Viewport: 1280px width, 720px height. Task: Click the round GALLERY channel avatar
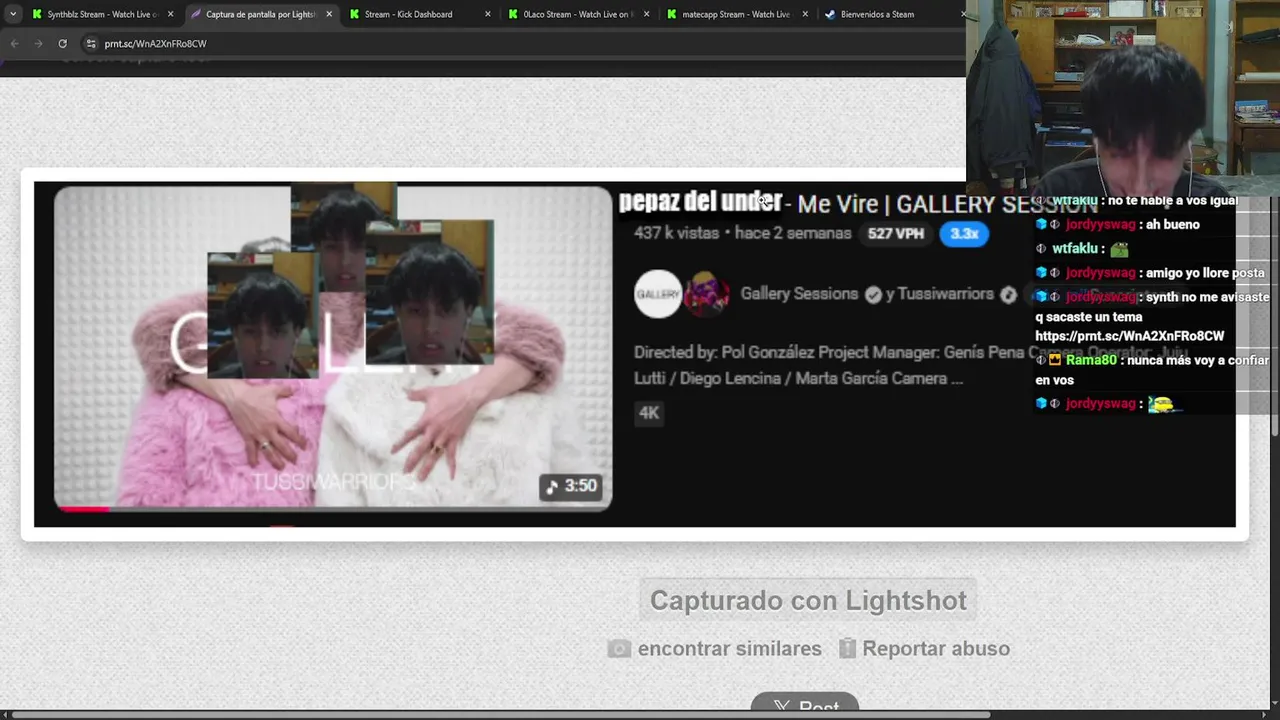pos(657,294)
